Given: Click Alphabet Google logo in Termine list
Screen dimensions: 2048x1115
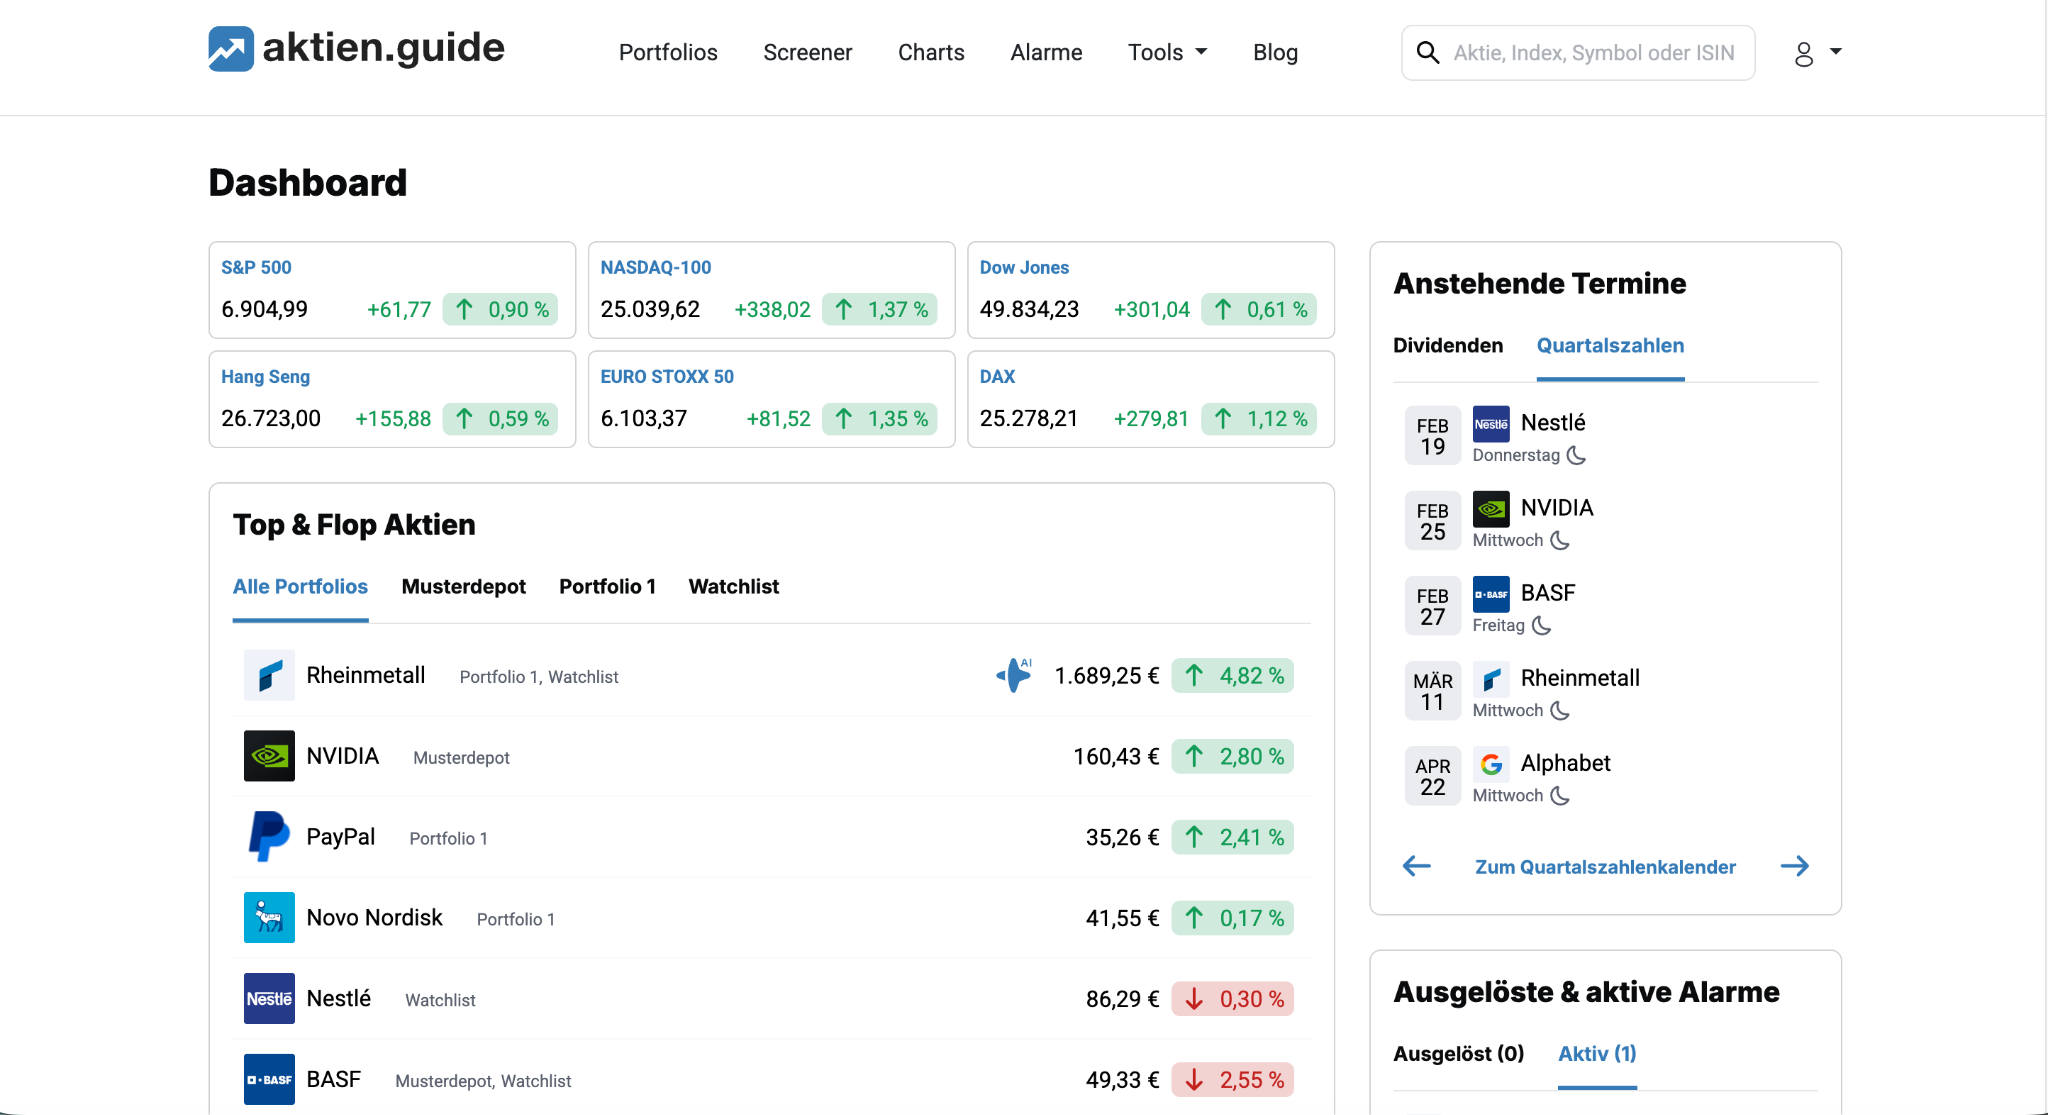Looking at the screenshot, I should click(1491, 765).
